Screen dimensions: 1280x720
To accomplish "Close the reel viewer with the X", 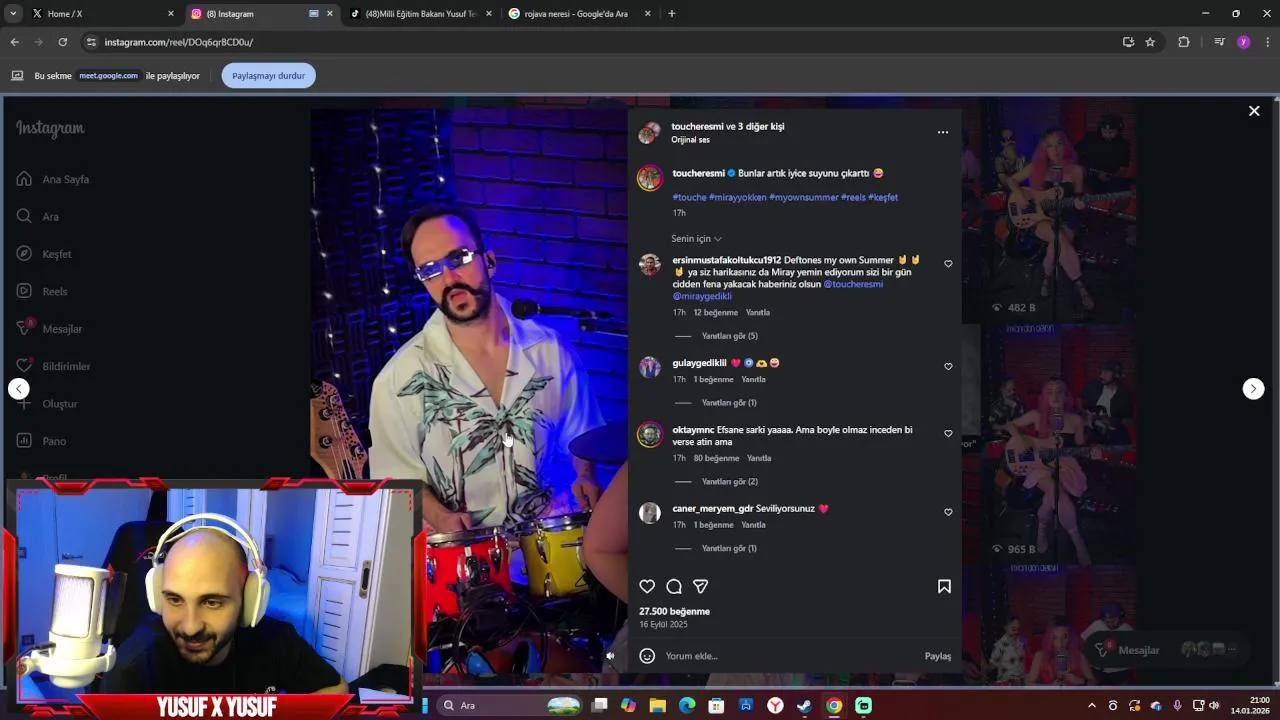I will click(x=1254, y=111).
